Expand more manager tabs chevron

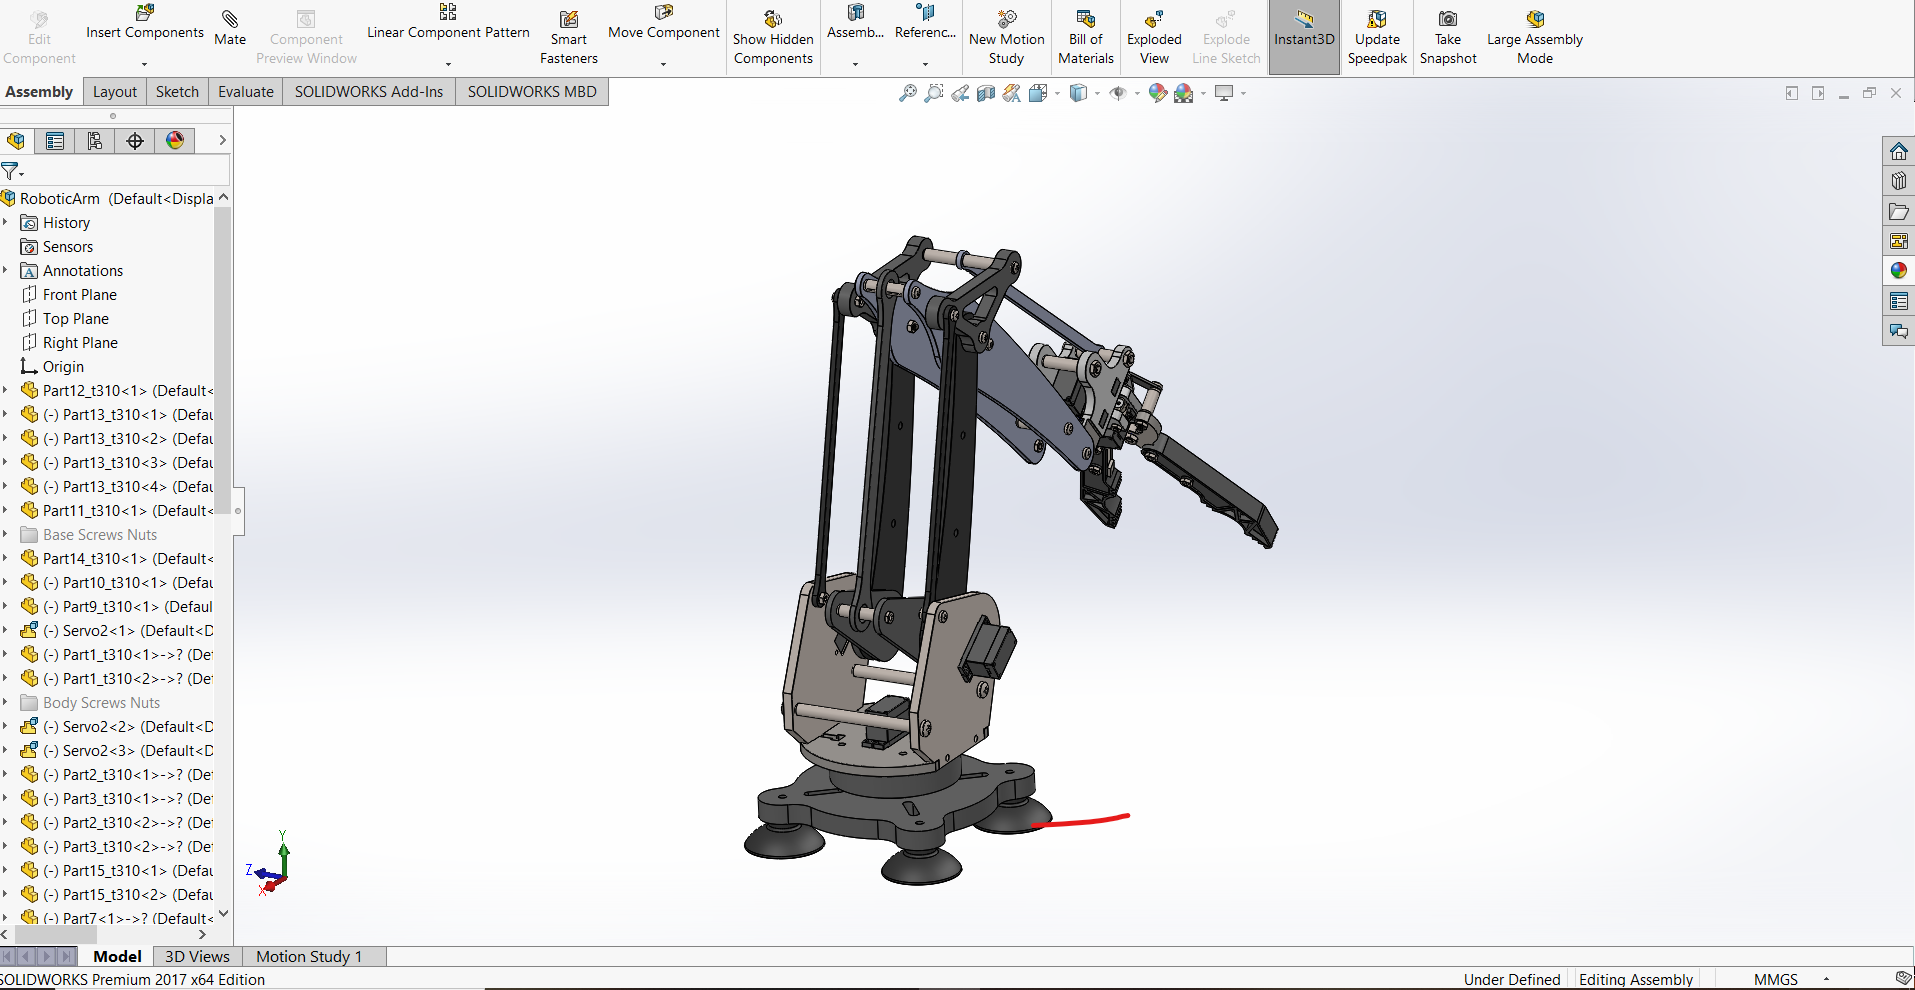[x=222, y=140]
